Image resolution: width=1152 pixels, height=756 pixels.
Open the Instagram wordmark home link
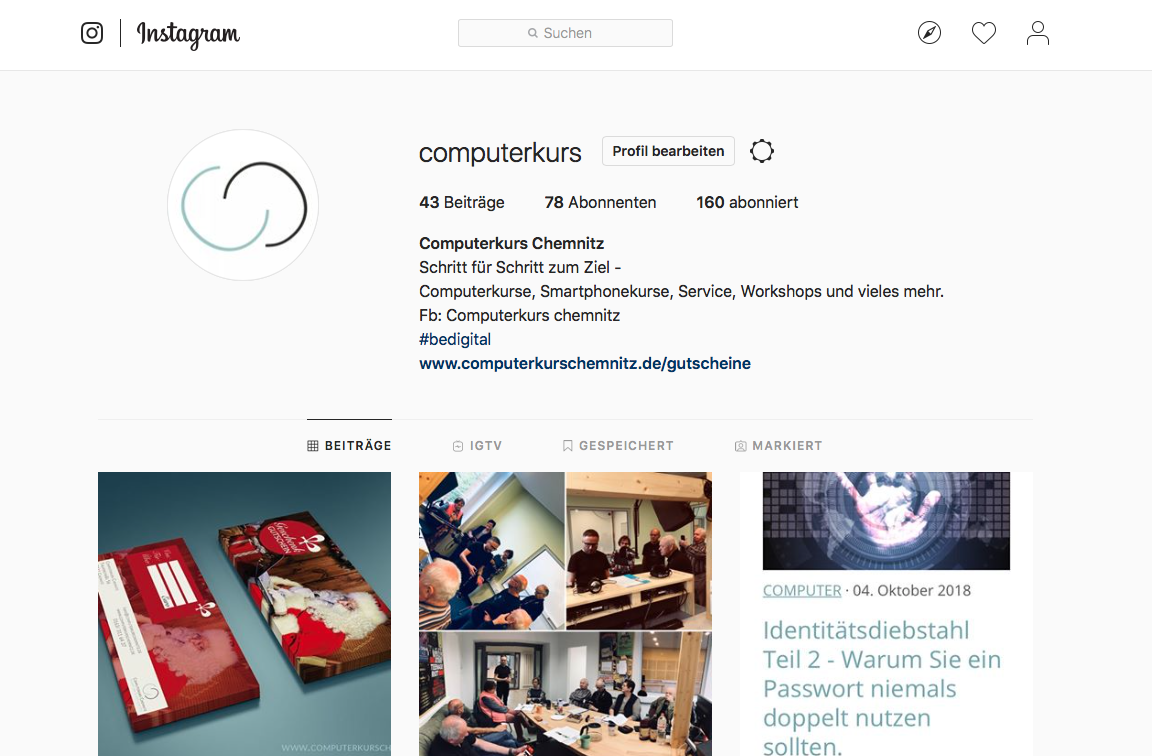188,35
